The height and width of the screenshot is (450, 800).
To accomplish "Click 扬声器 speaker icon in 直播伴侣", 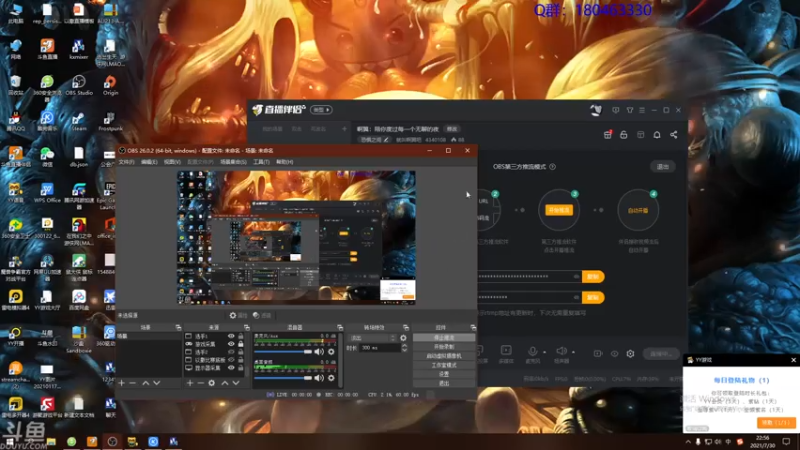I will point(561,351).
